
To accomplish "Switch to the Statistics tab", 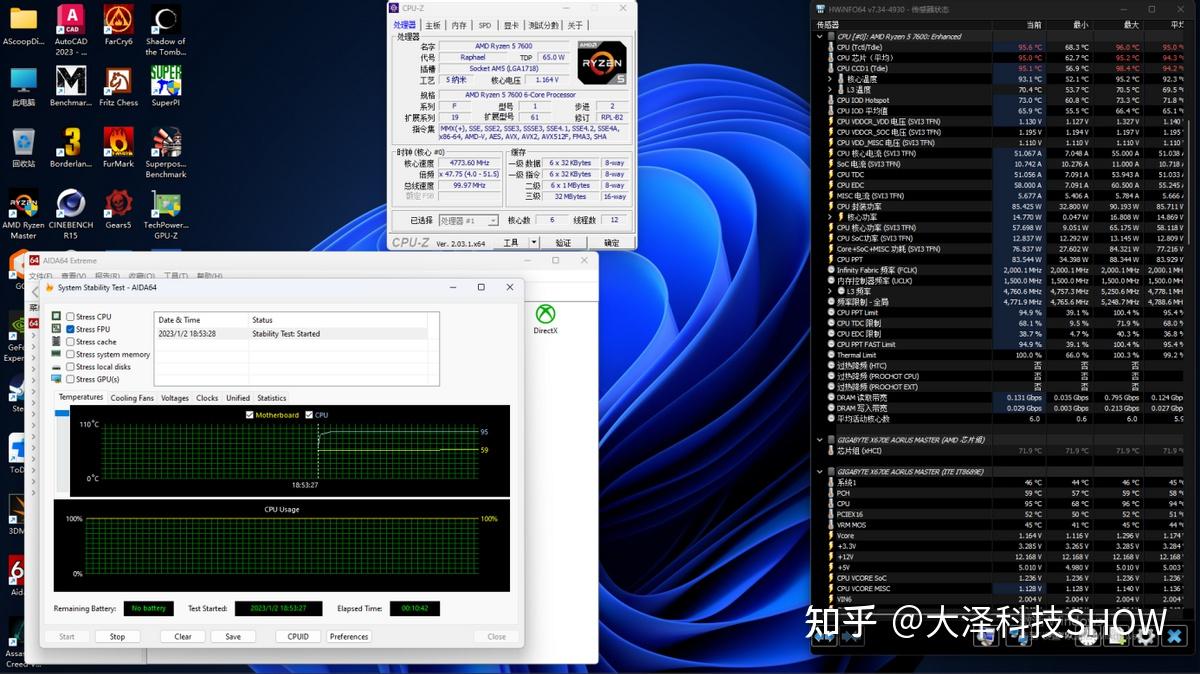I will (272, 398).
